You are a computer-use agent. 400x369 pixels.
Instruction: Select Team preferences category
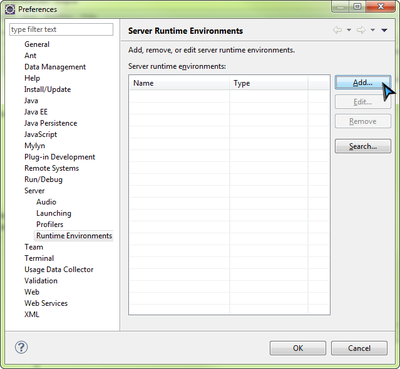pyautogui.click(x=34, y=247)
